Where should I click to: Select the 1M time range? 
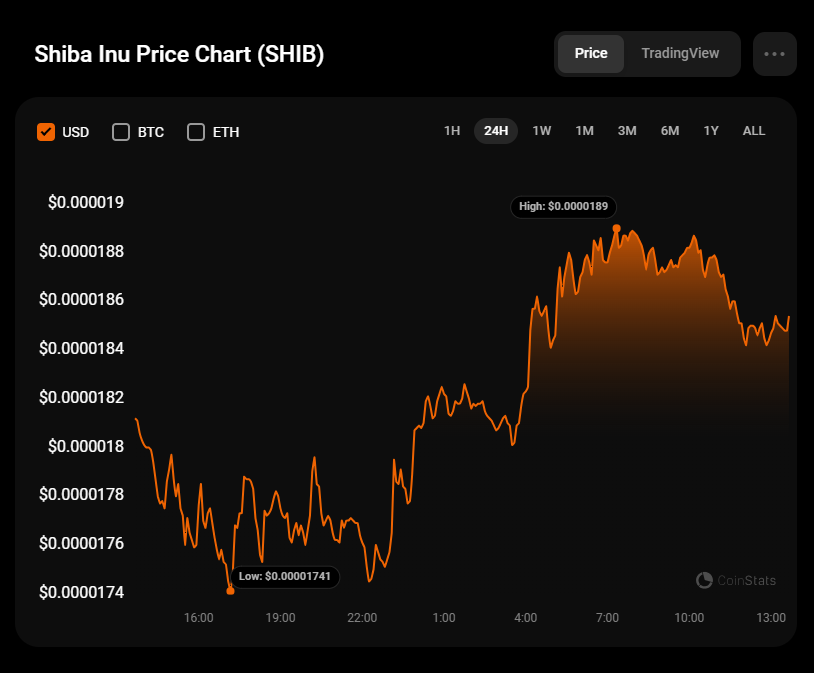584,131
